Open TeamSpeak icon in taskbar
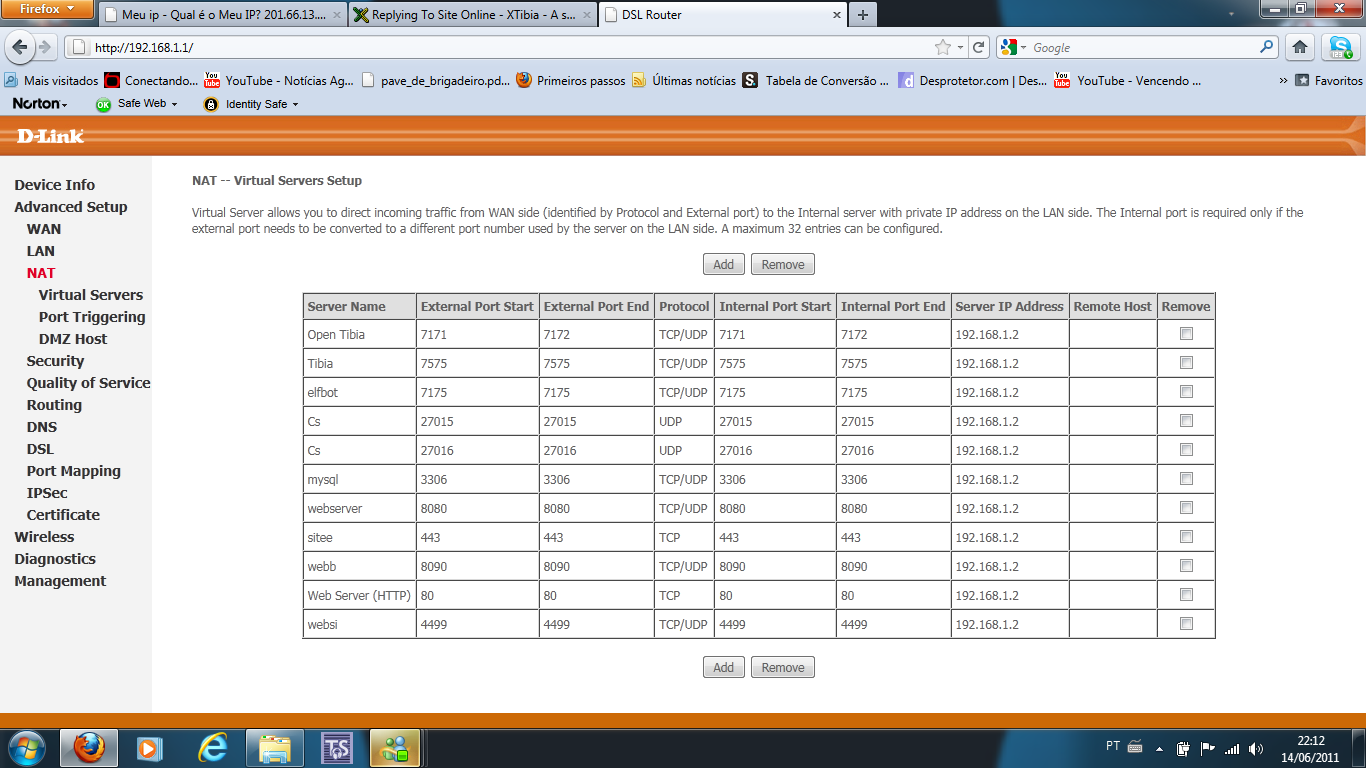This screenshot has height=768, width=1366. (337, 747)
